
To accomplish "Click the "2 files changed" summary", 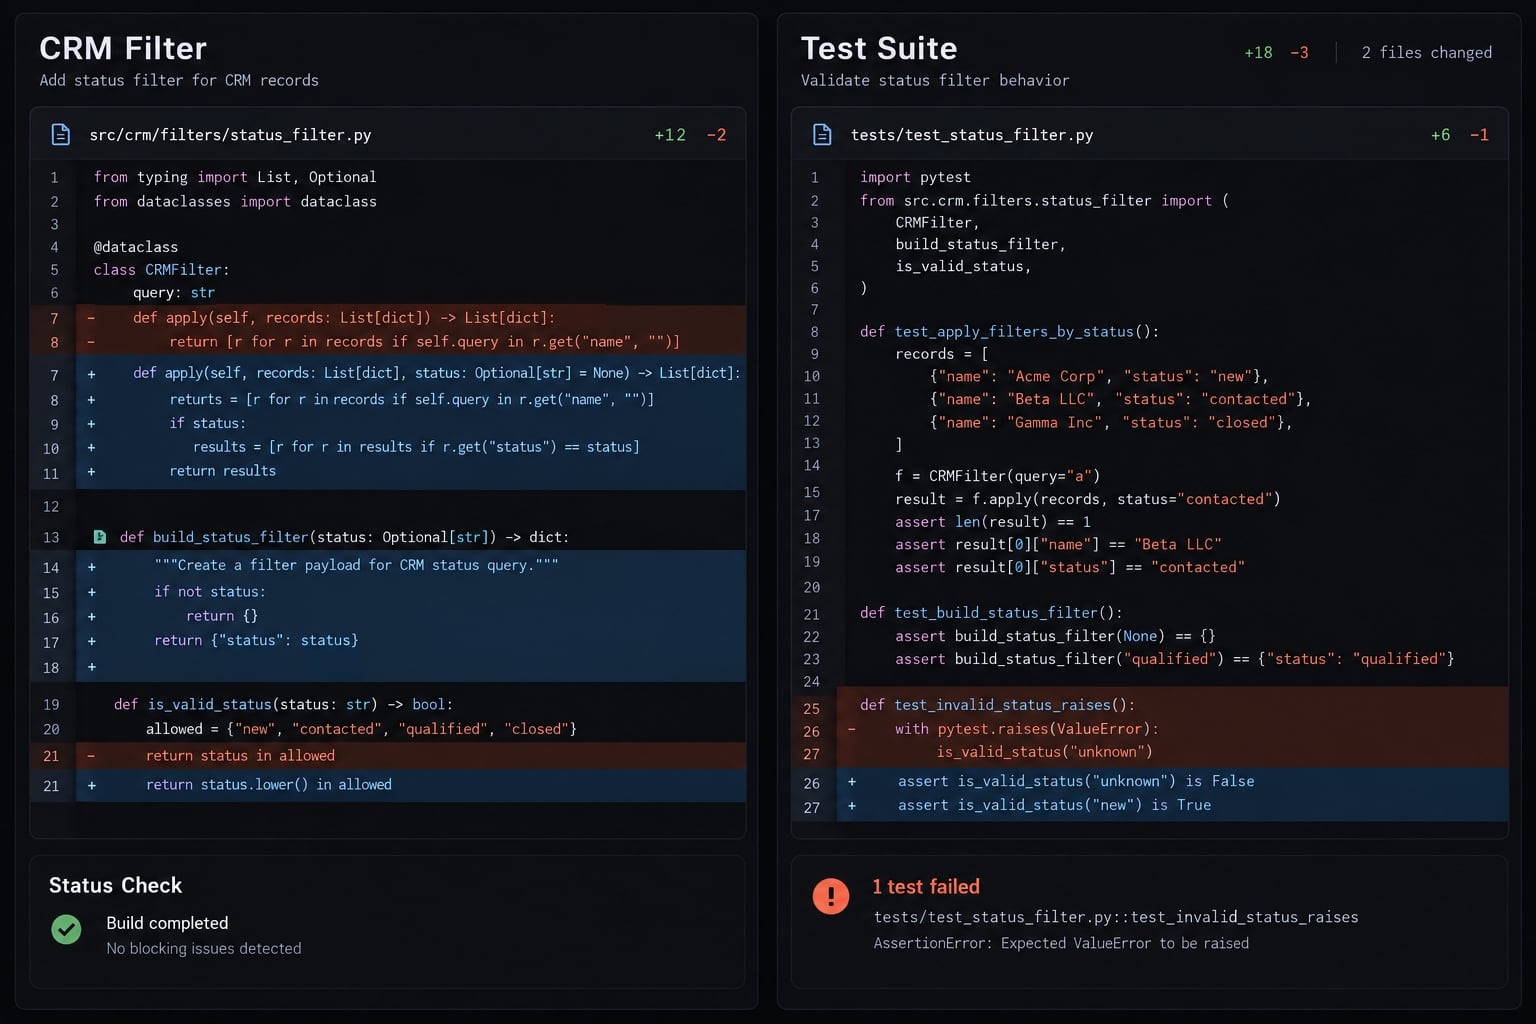I will [x=1427, y=52].
